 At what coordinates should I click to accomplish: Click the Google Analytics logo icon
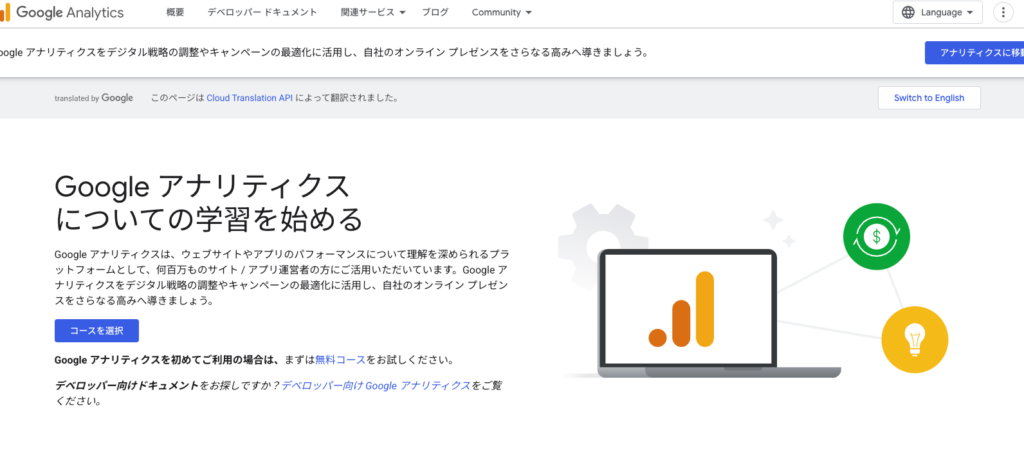click(5, 12)
